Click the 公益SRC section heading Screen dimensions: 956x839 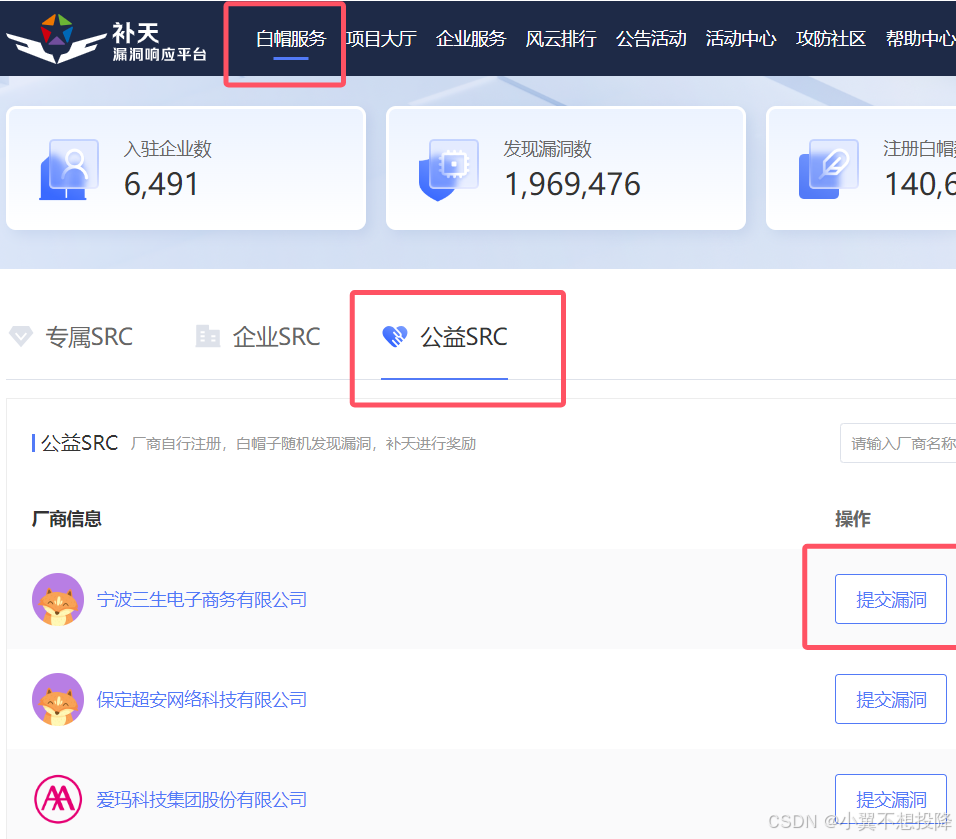[79, 443]
